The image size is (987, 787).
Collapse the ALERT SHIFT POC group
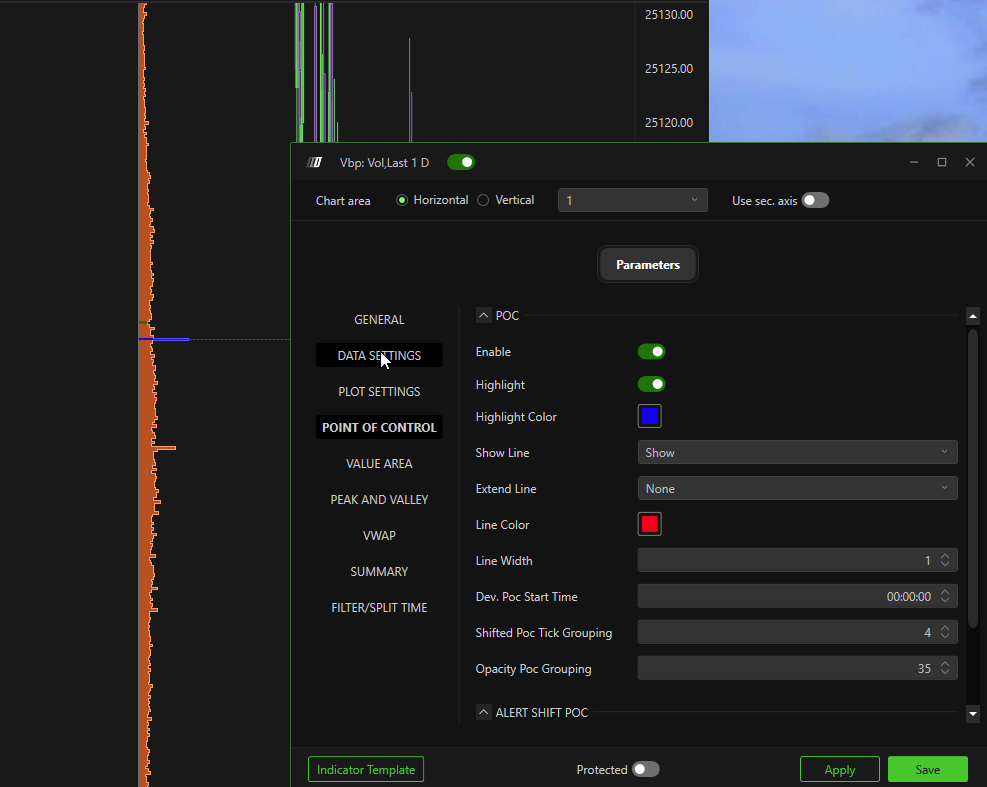[x=483, y=712]
